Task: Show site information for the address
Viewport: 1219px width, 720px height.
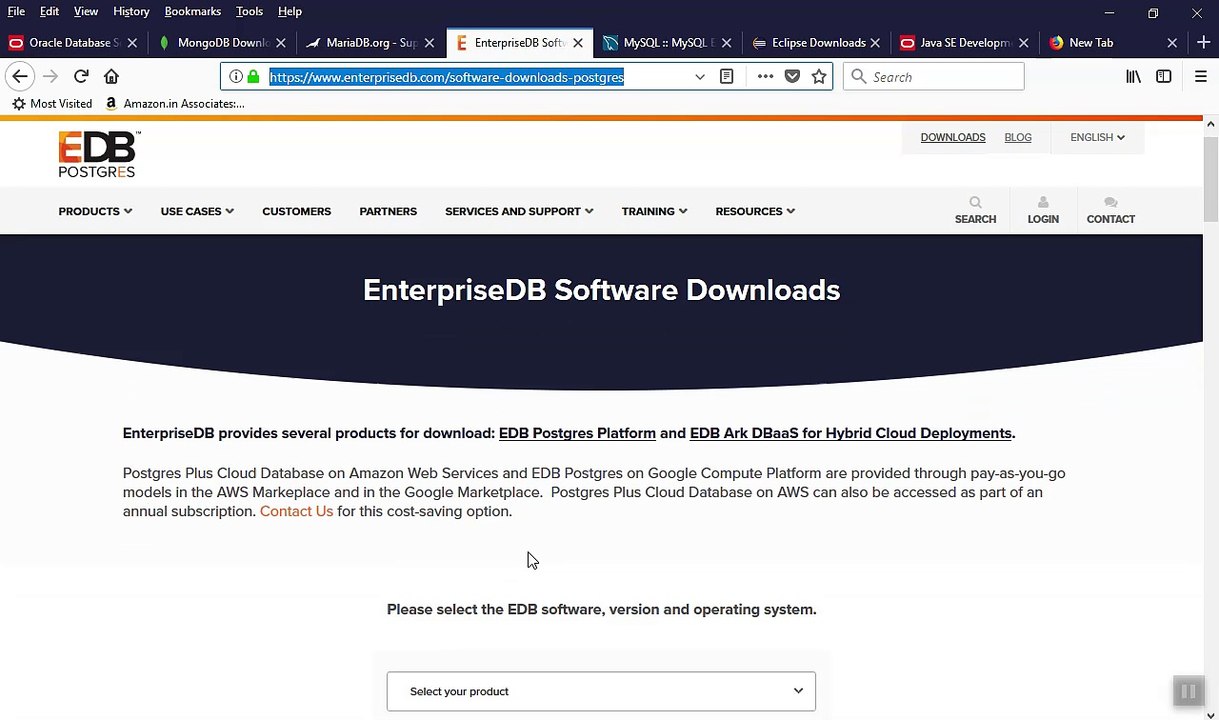Action: (x=236, y=77)
